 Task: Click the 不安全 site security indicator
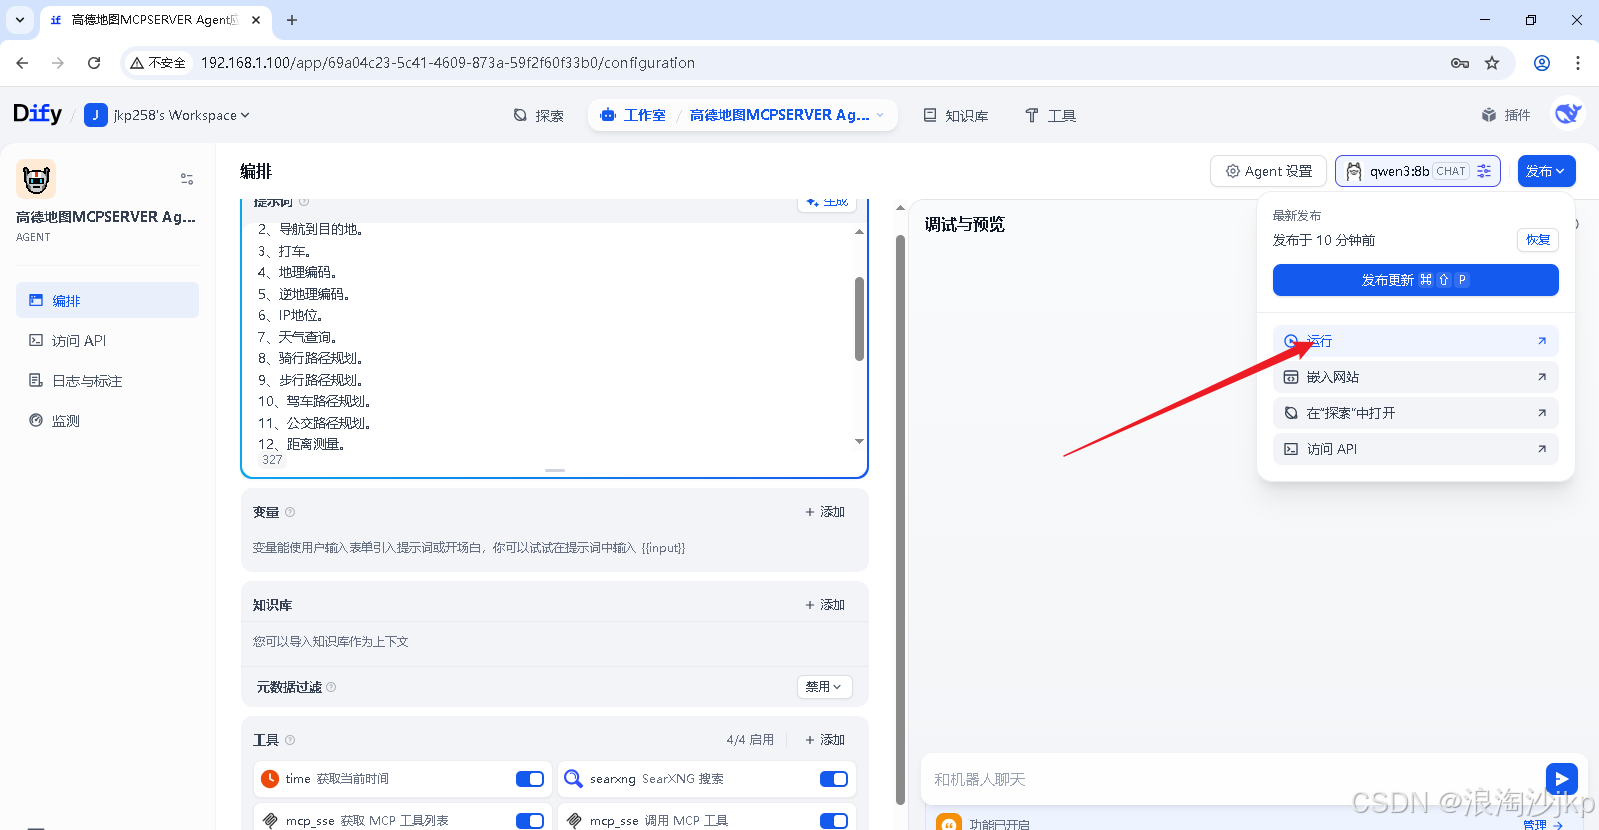(x=159, y=63)
